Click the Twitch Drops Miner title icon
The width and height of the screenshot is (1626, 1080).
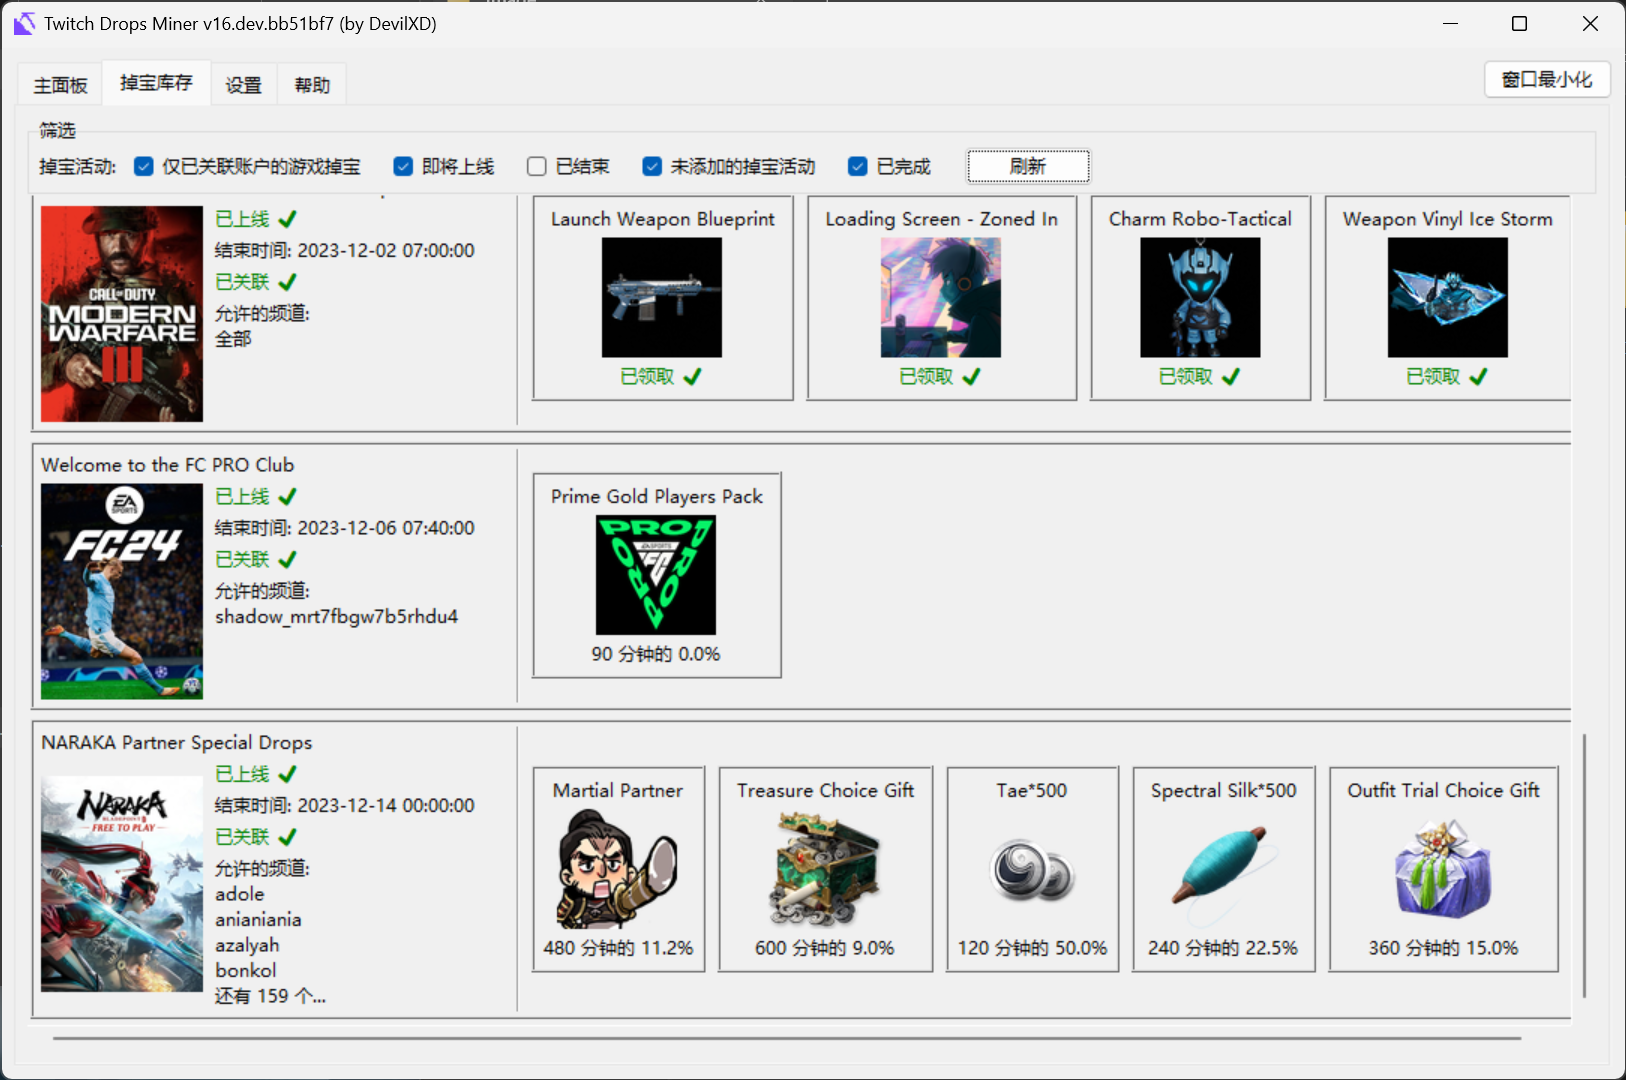point(24,23)
